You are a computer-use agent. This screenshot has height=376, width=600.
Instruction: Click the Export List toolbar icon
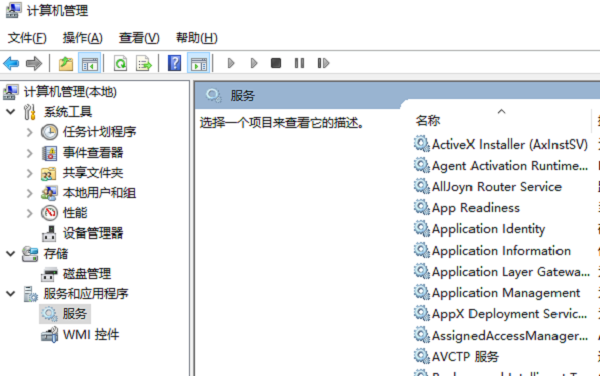click(x=144, y=63)
